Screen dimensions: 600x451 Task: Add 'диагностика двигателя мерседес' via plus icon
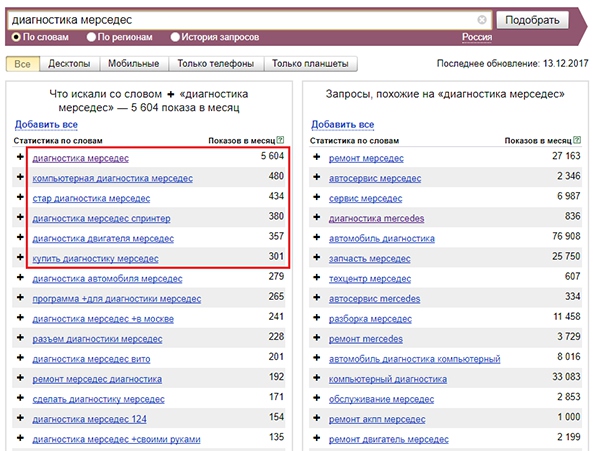[x=20, y=237]
